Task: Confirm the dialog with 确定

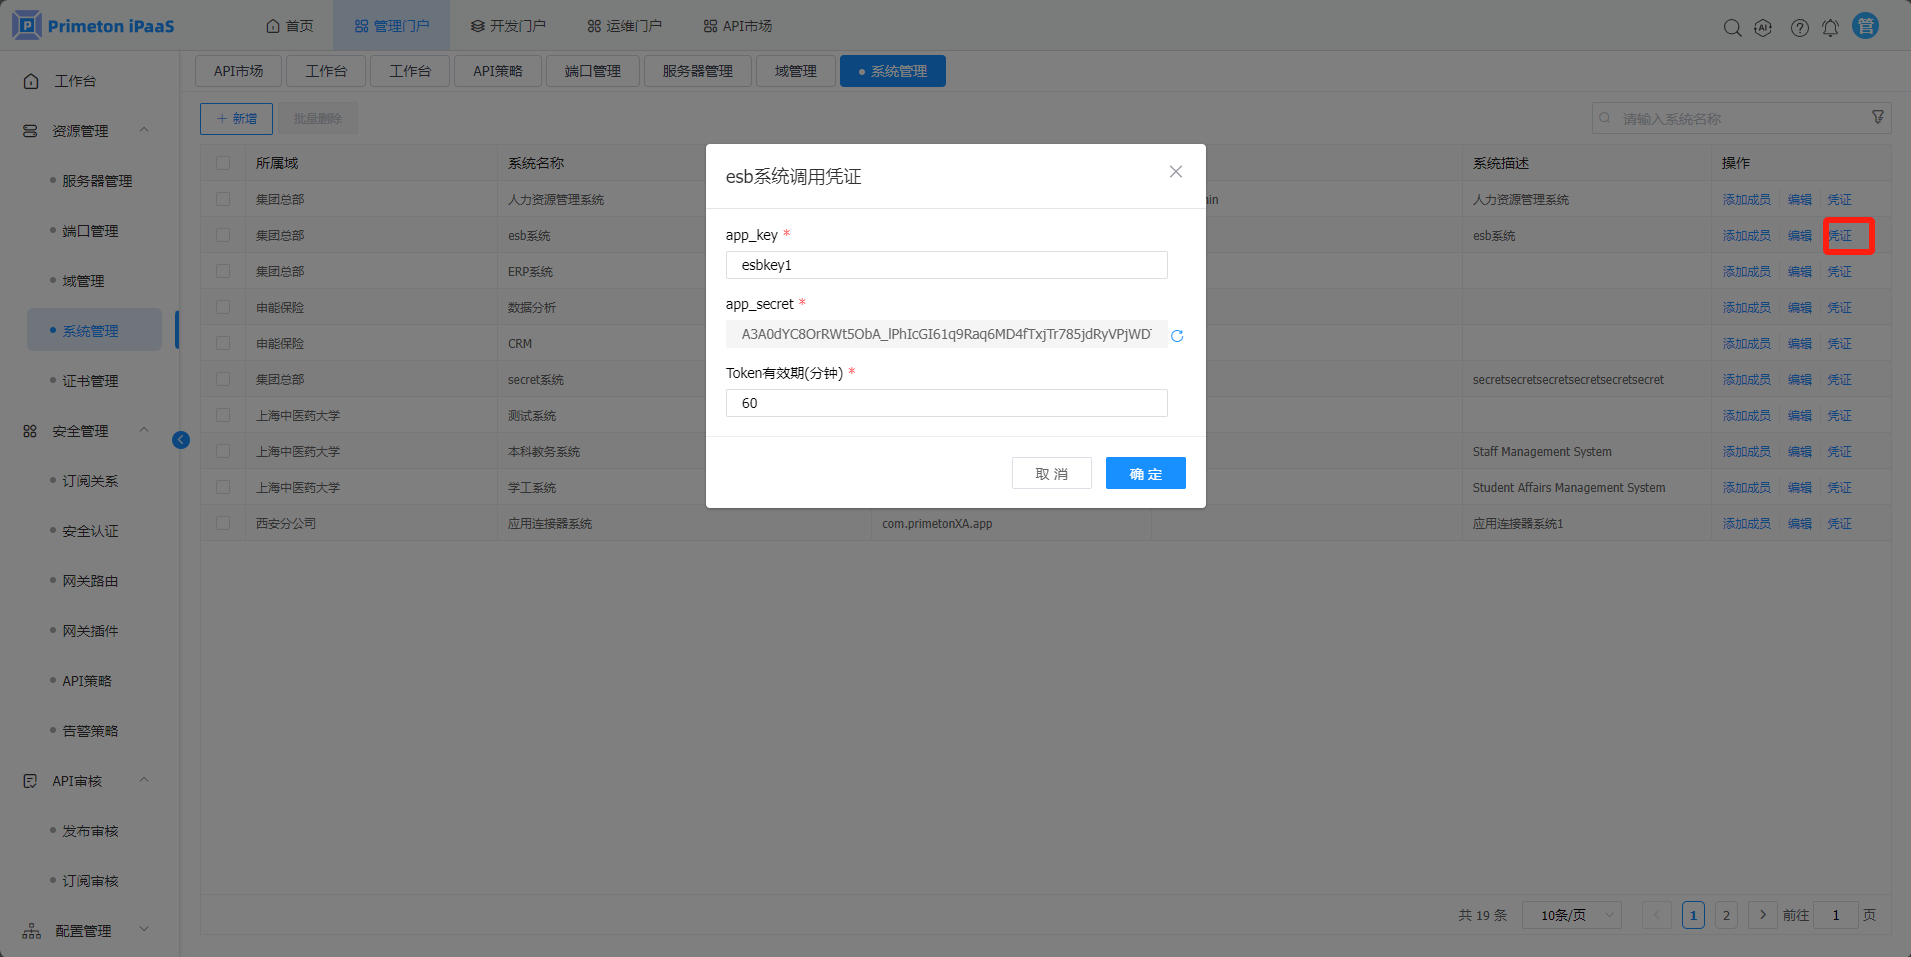Action: (x=1146, y=473)
